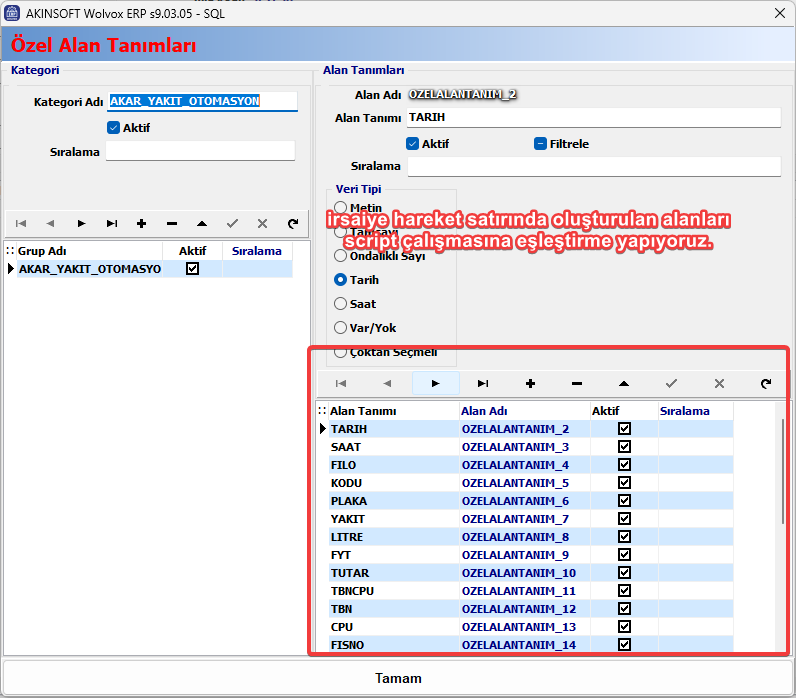Edit field with Alan Tanımları triangle icon
Image resolution: width=796 pixels, height=698 pixels.
tap(624, 383)
